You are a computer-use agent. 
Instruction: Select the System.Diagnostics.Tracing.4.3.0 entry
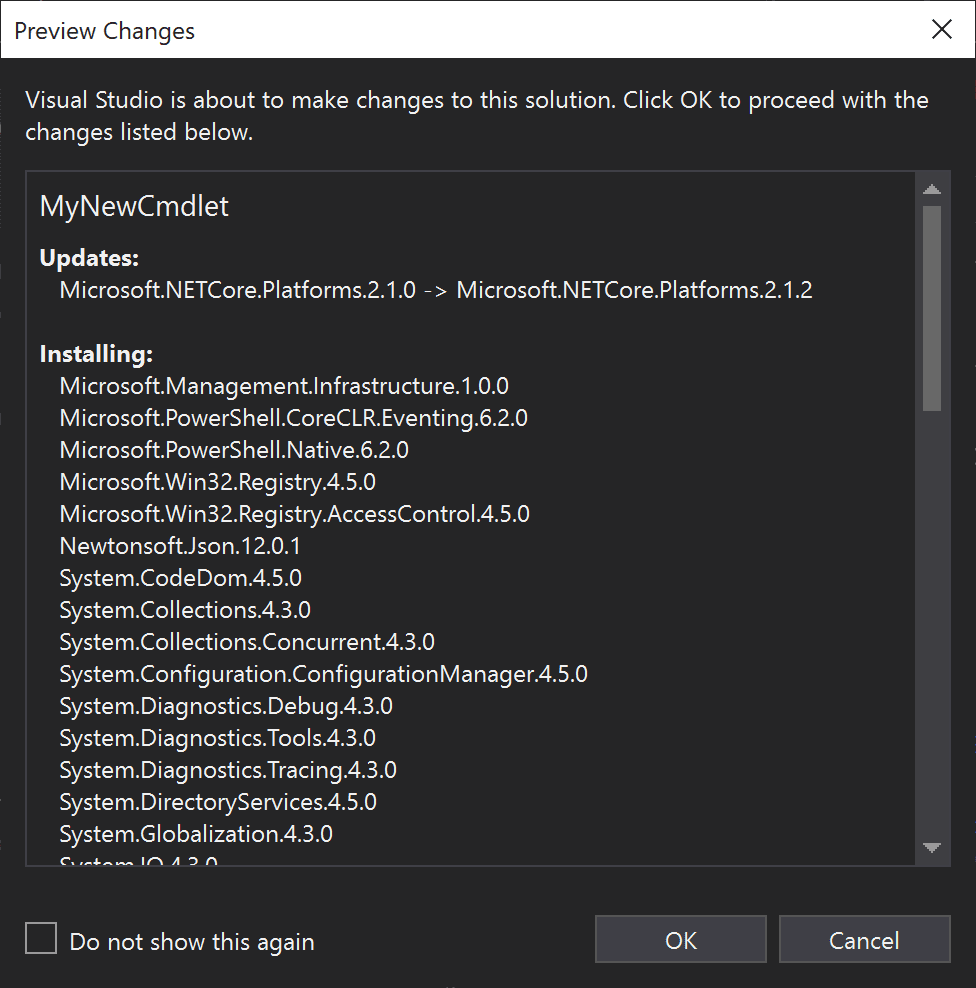pos(228,770)
